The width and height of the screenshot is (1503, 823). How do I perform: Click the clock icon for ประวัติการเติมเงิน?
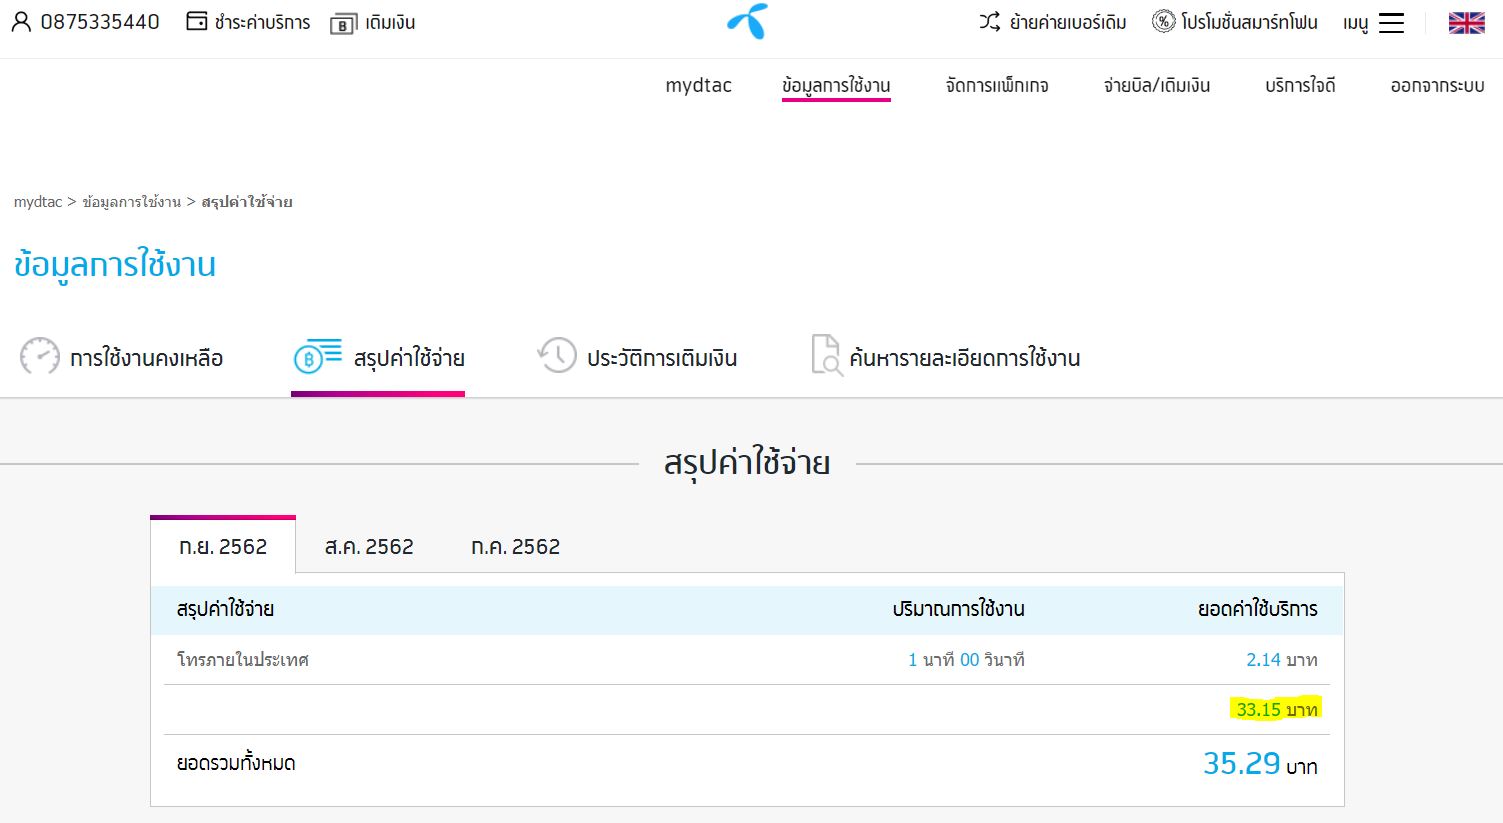(557, 355)
